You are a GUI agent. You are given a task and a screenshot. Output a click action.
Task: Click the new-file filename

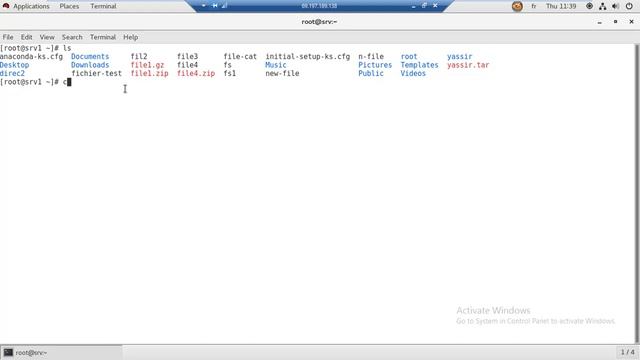coord(282,73)
